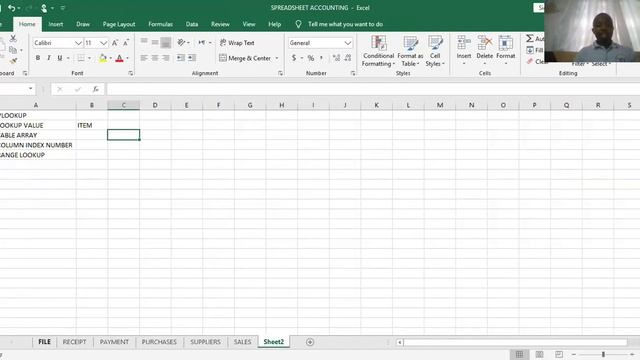
Task: Click the Undo arrow in the title bar
Action: pyautogui.click(x=11, y=8)
